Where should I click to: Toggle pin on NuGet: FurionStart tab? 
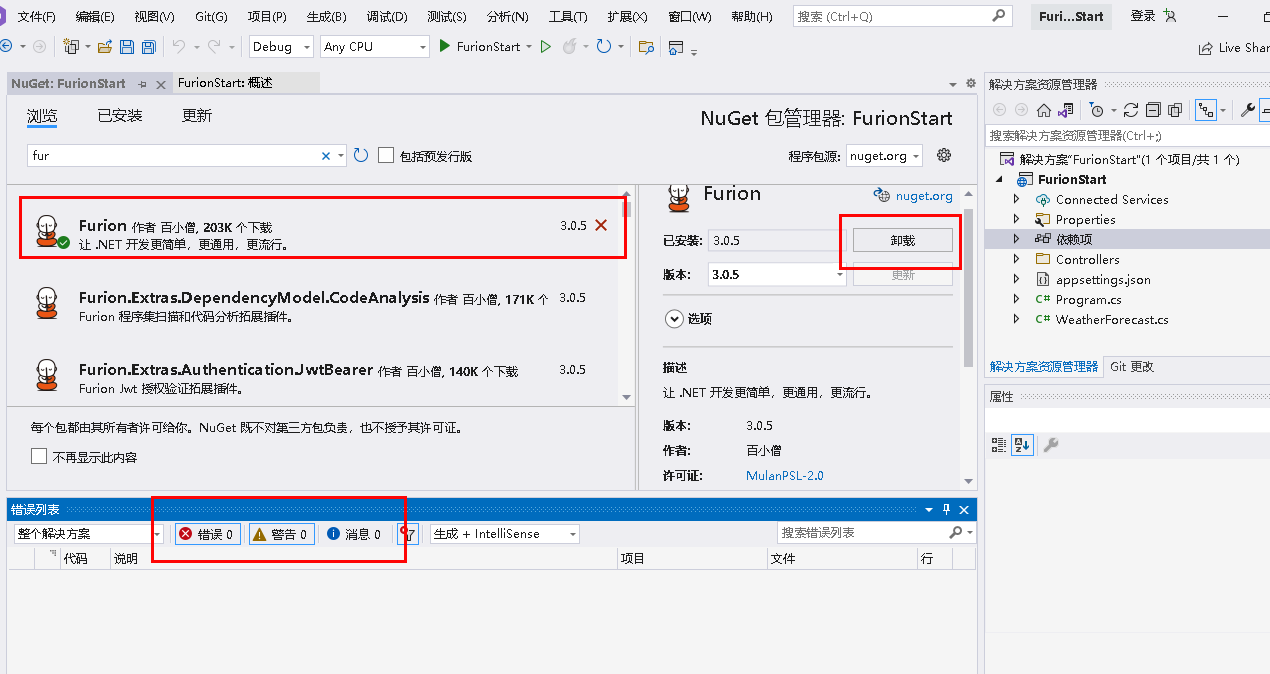pyautogui.click(x=144, y=84)
